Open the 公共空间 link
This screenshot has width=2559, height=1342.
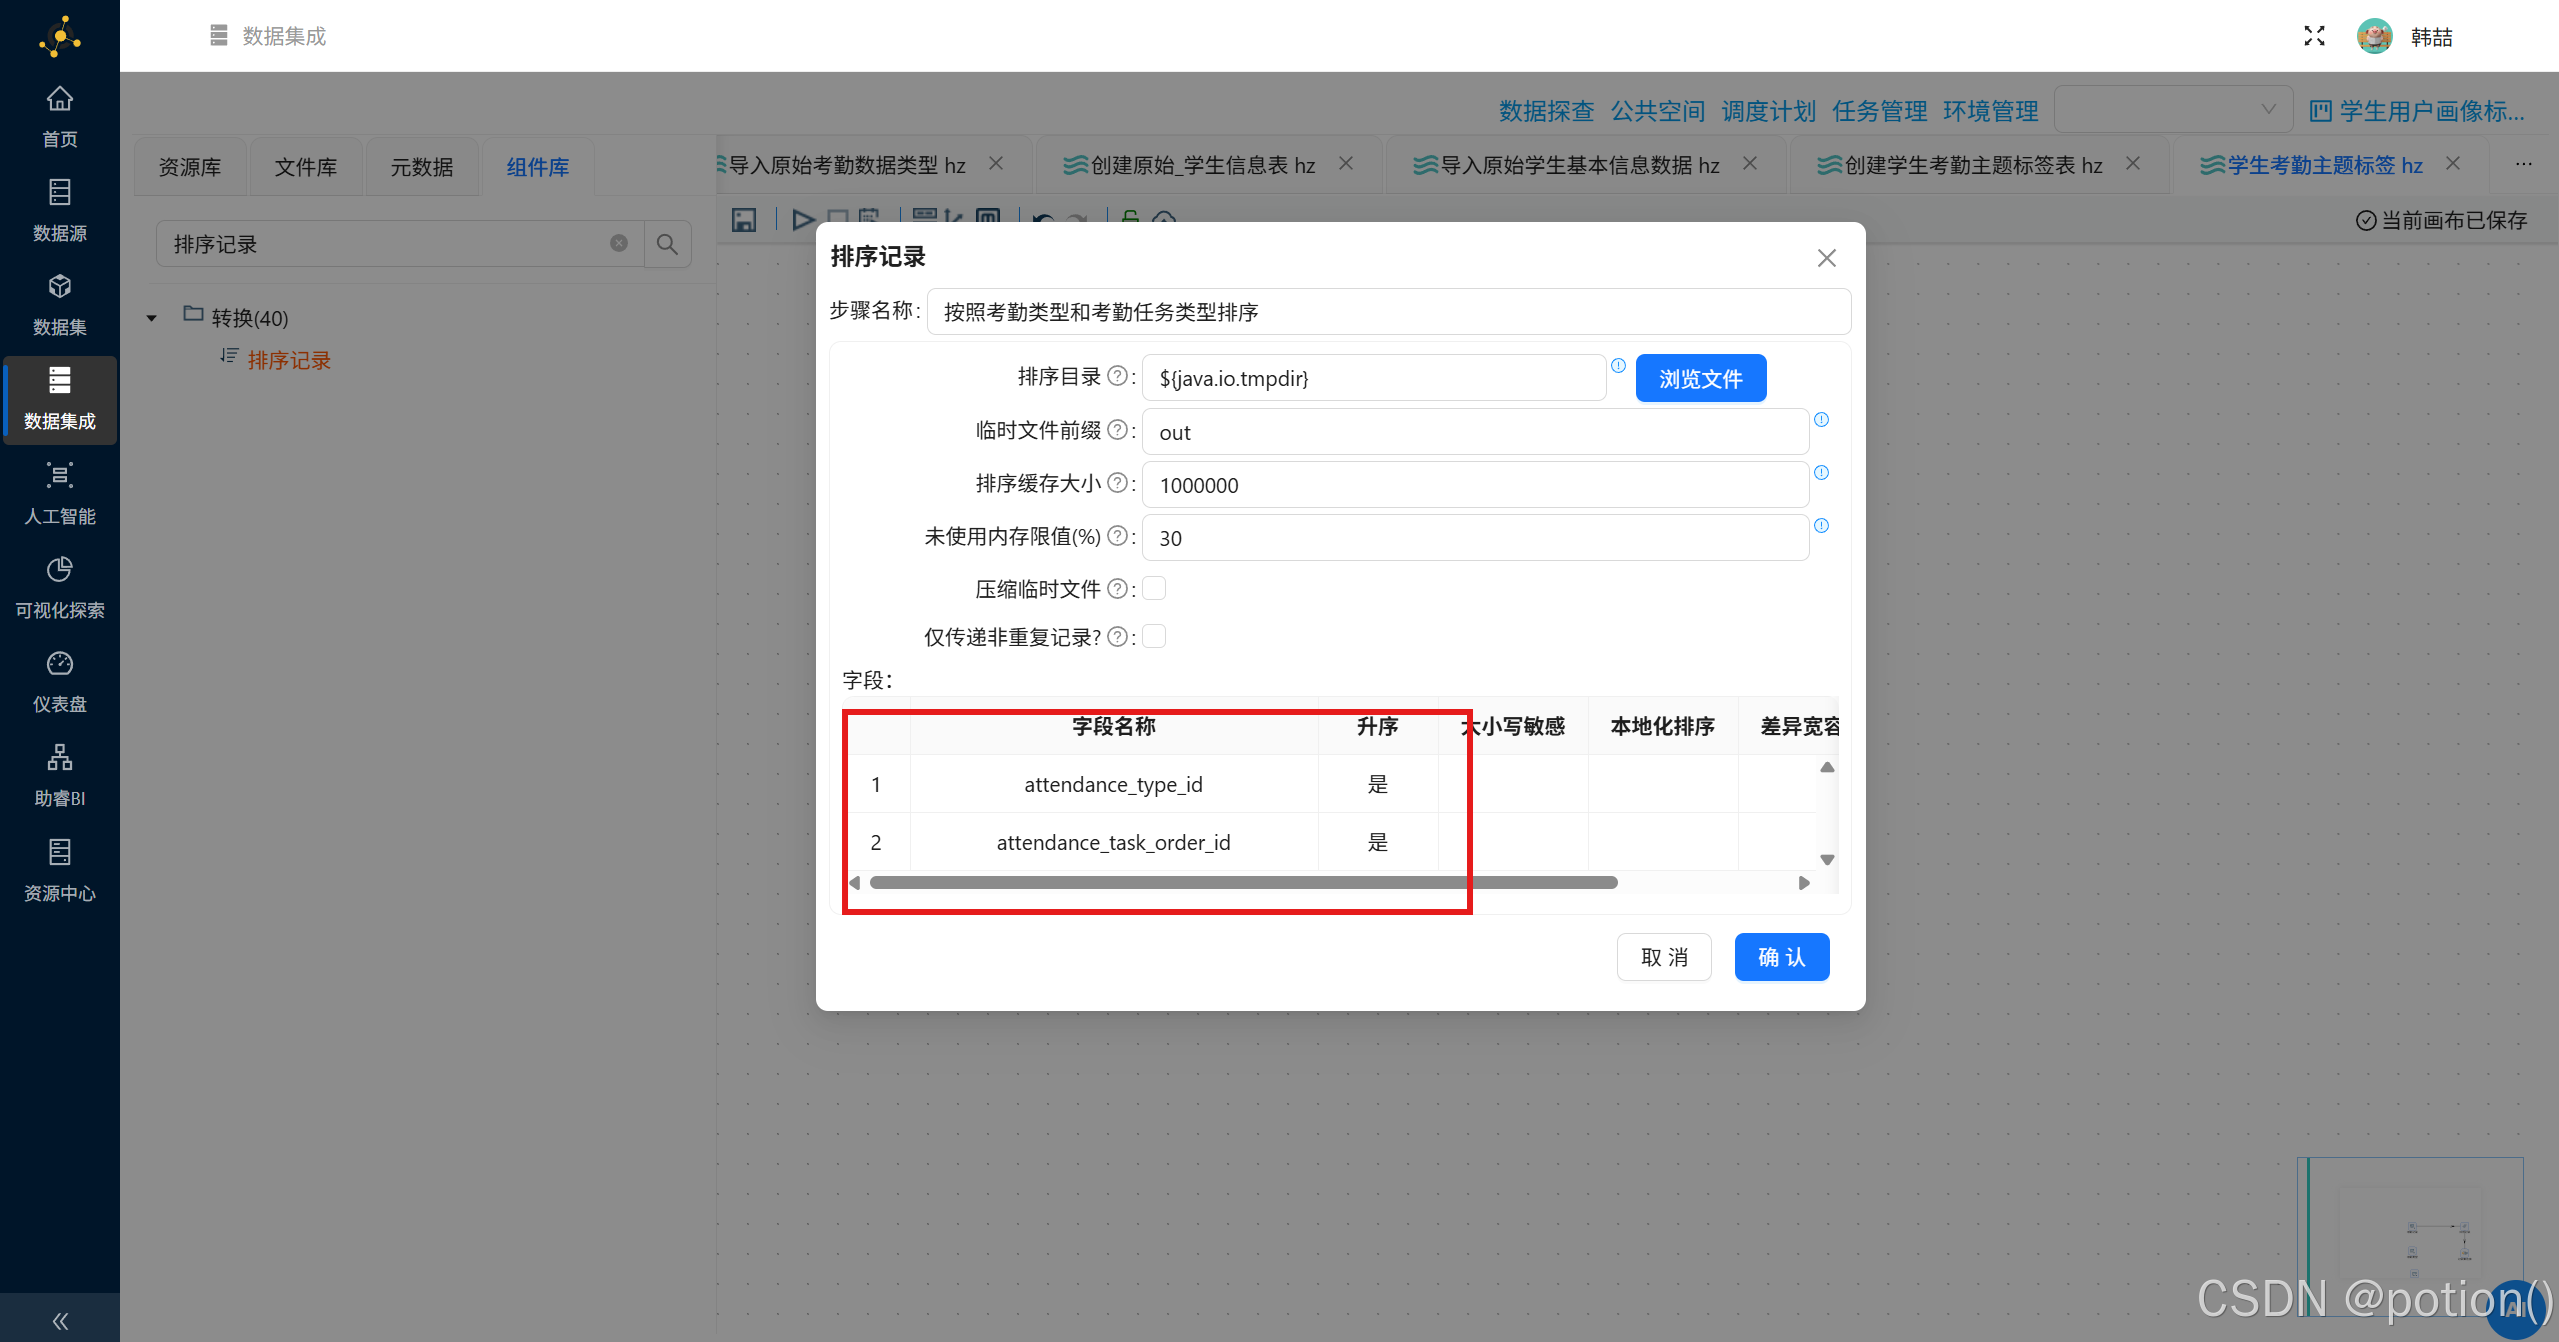point(1657,111)
